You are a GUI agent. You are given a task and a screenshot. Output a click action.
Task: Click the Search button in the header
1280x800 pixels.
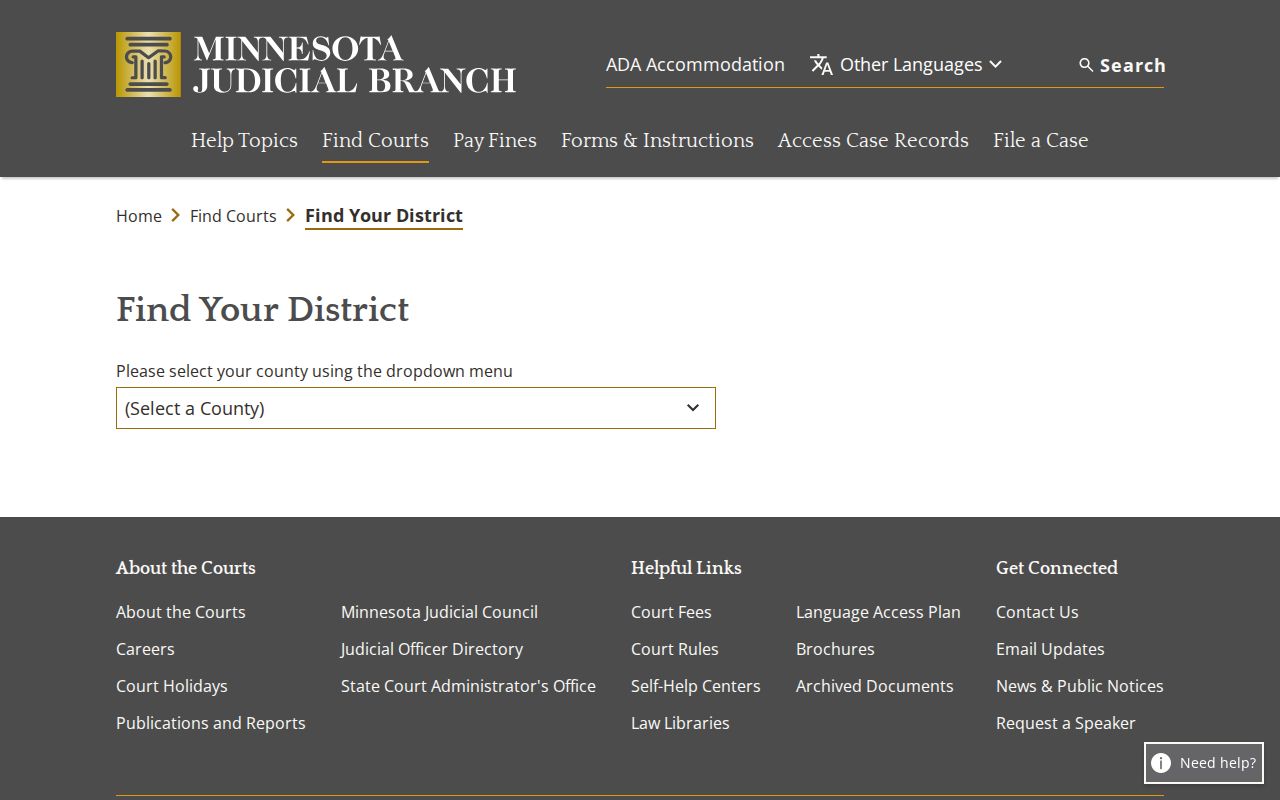1121,65
